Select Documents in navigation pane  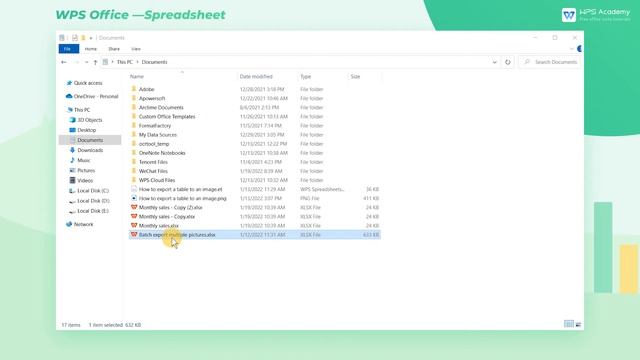click(x=90, y=140)
